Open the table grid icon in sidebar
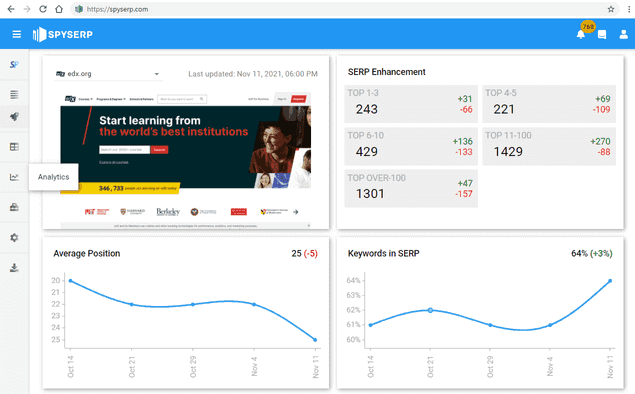 [14, 147]
